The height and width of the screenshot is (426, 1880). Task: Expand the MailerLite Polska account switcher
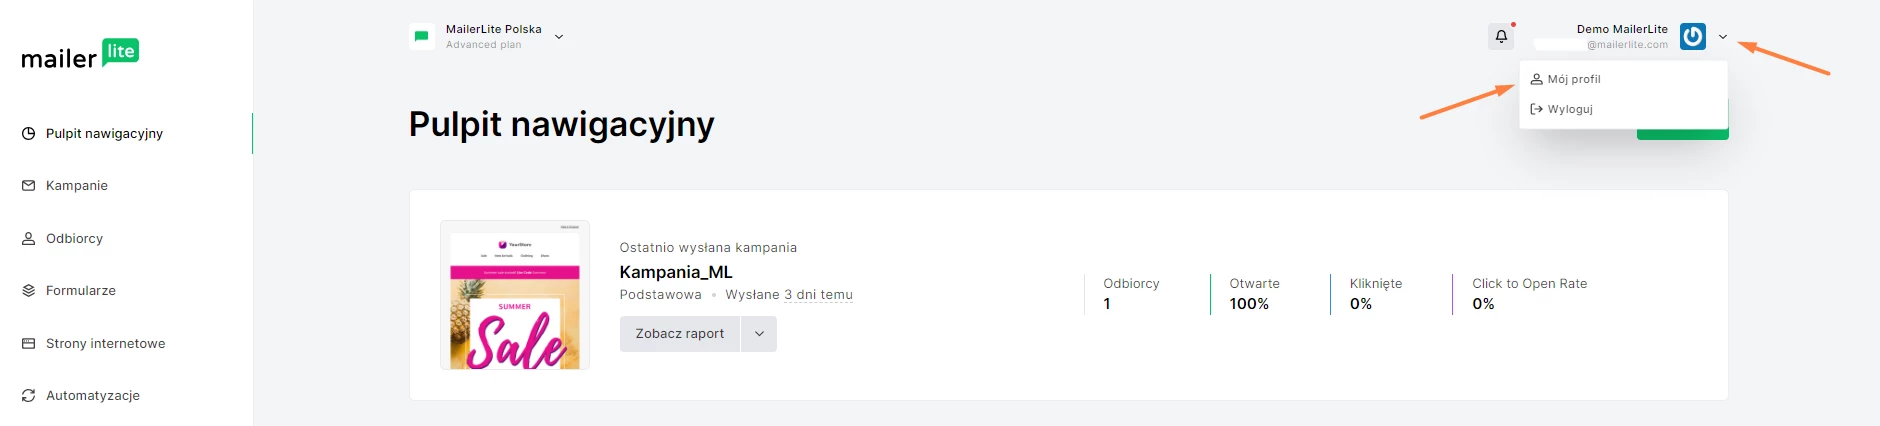pos(559,37)
